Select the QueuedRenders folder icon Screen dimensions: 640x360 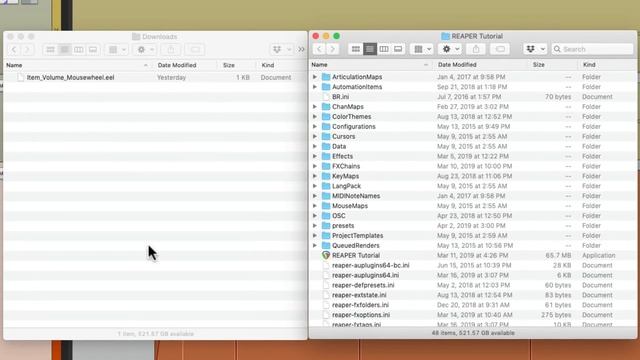[x=326, y=245]
